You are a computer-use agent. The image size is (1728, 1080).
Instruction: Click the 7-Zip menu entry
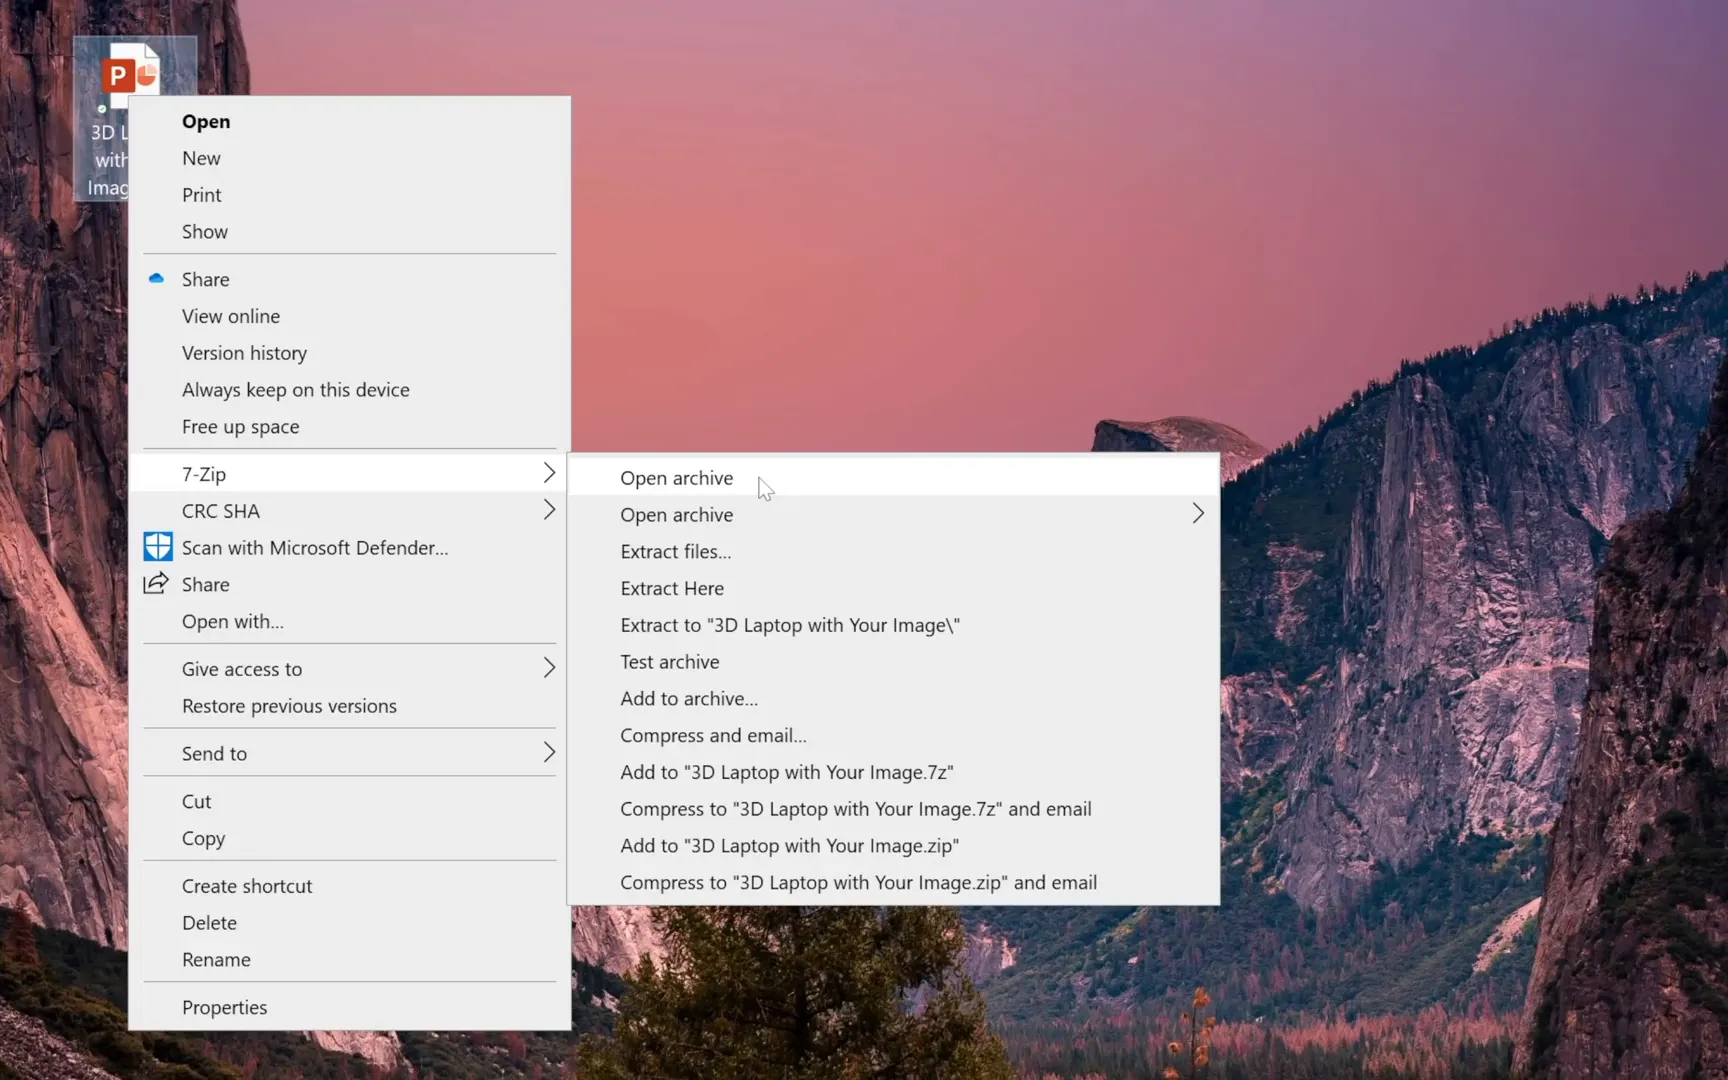click(x=350, y=474)
